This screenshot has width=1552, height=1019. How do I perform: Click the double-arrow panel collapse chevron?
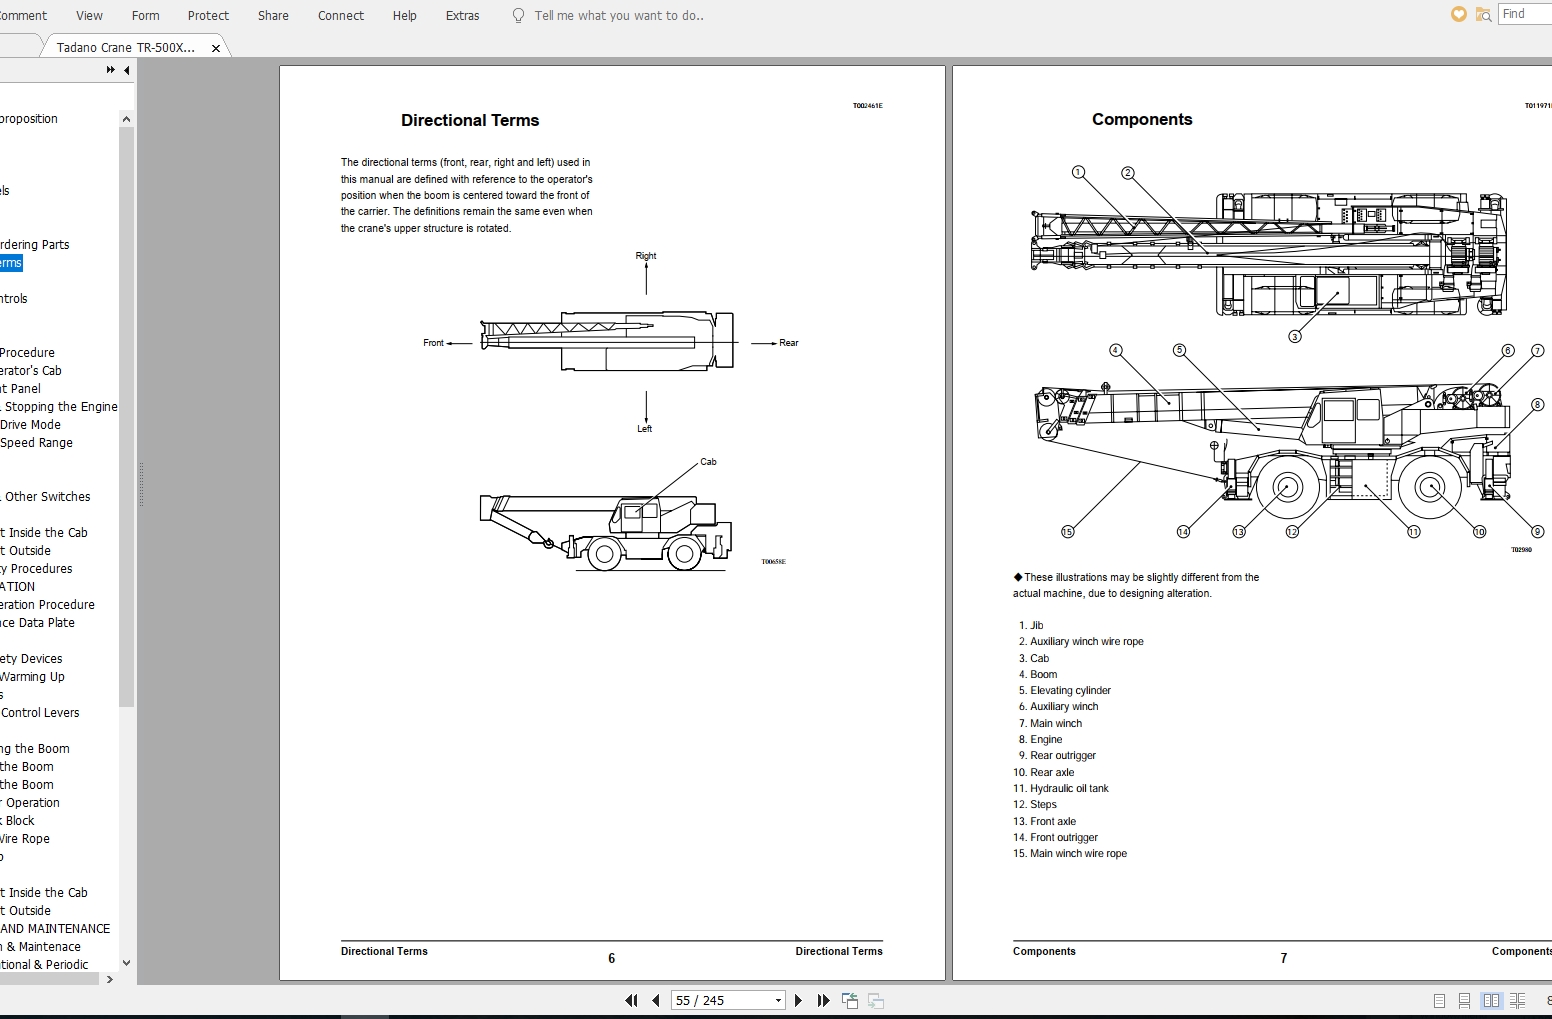109,70
